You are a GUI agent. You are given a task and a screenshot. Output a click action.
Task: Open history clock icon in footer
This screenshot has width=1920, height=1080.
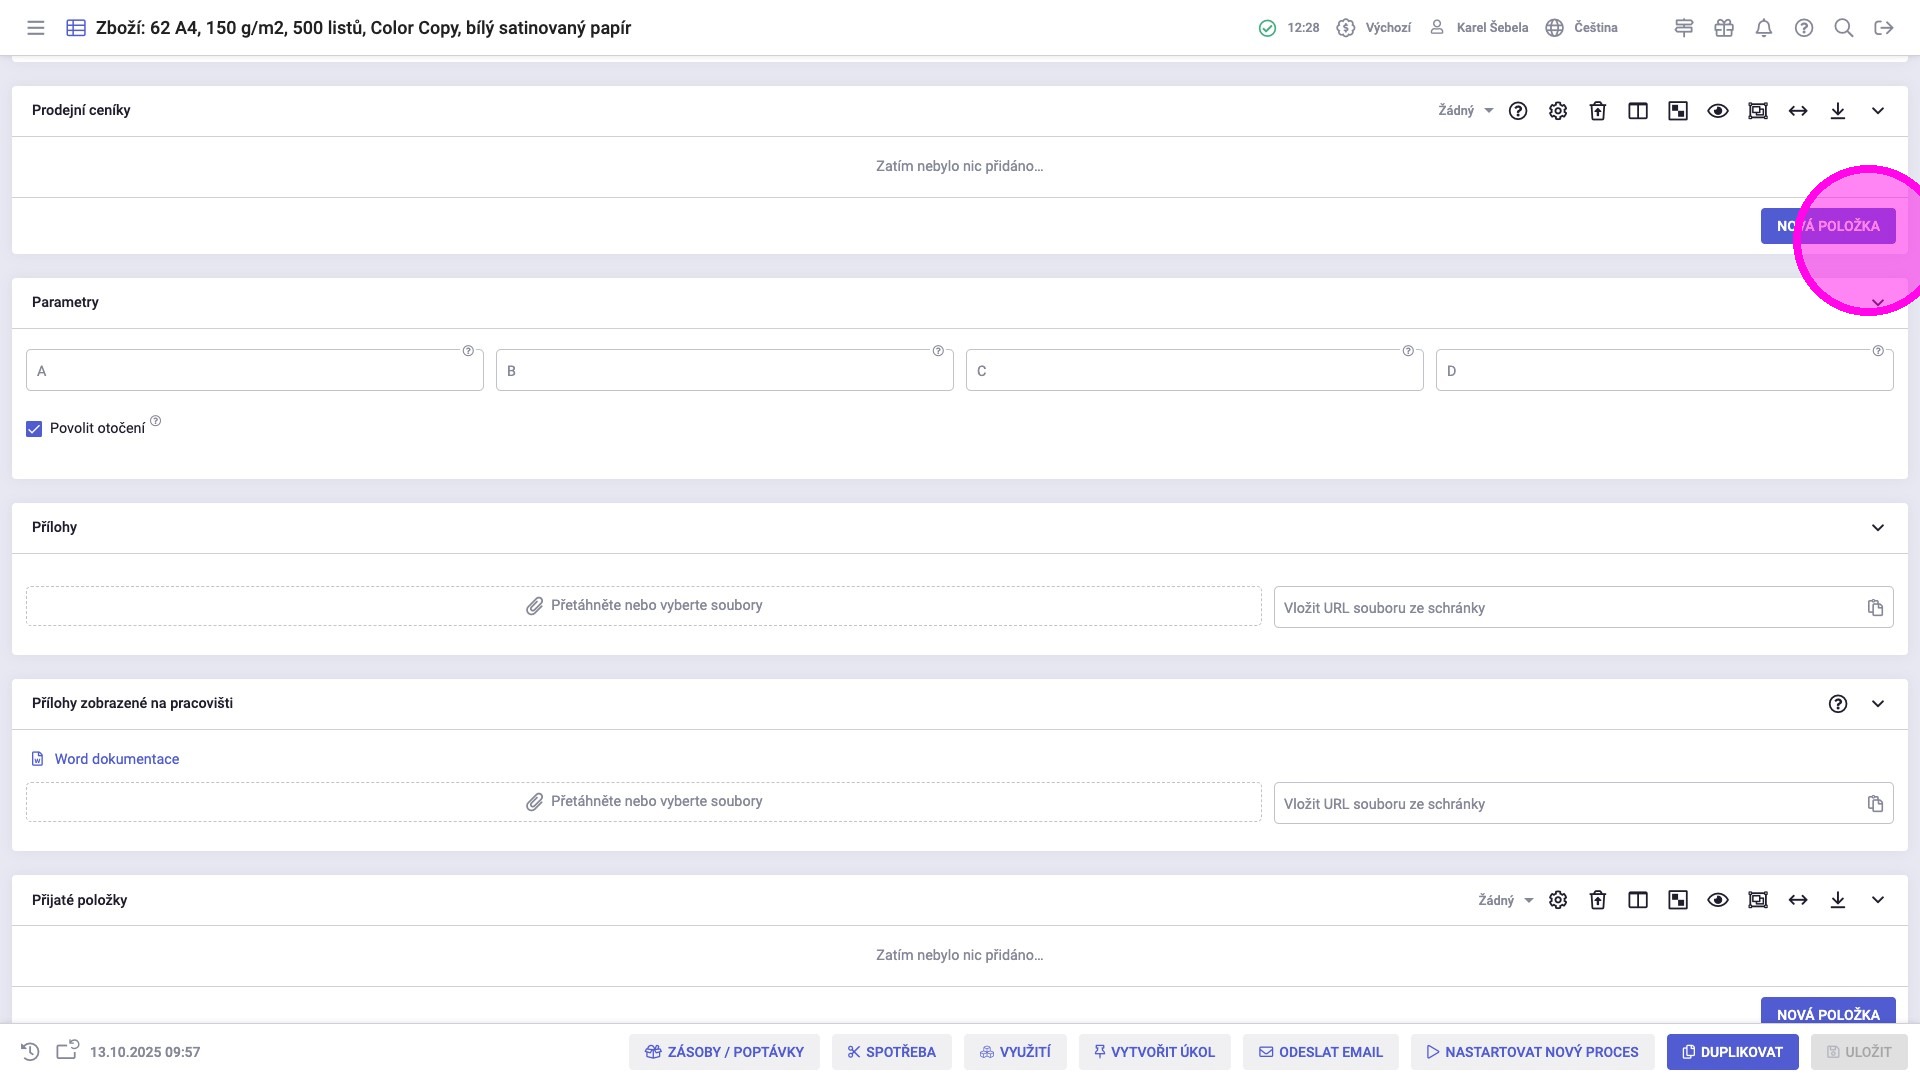30,1052
